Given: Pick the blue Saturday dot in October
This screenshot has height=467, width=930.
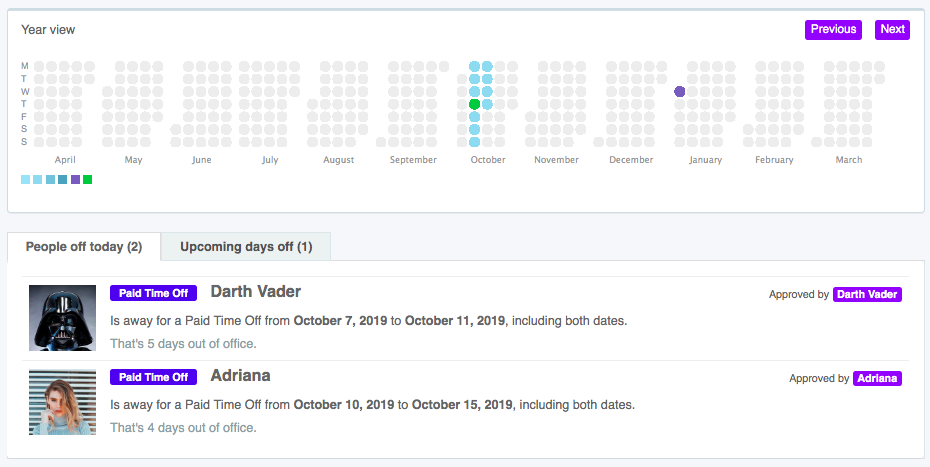Looking at the screenshot, I should pyautogui.click(x=474, y=129).
